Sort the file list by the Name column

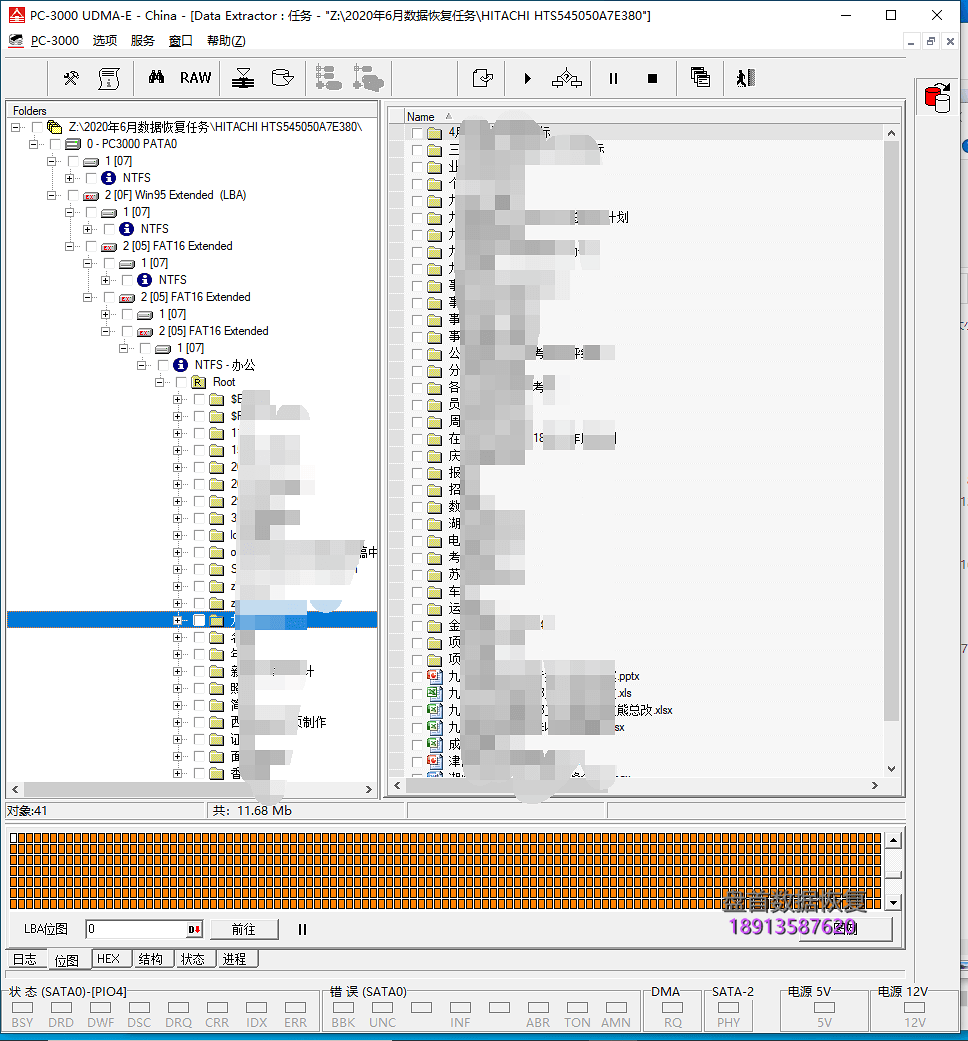click(421, 117)
